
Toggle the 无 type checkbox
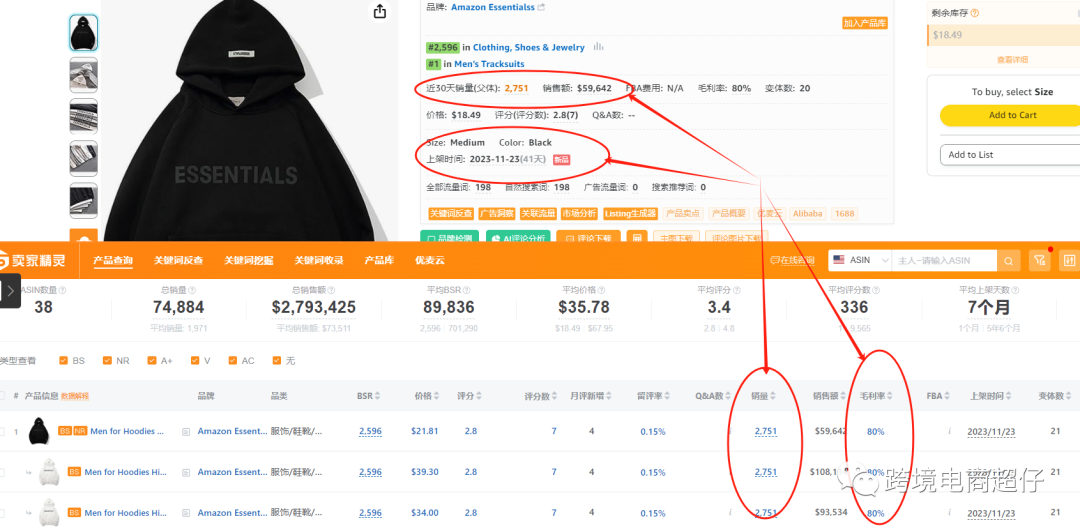[277, 360]
